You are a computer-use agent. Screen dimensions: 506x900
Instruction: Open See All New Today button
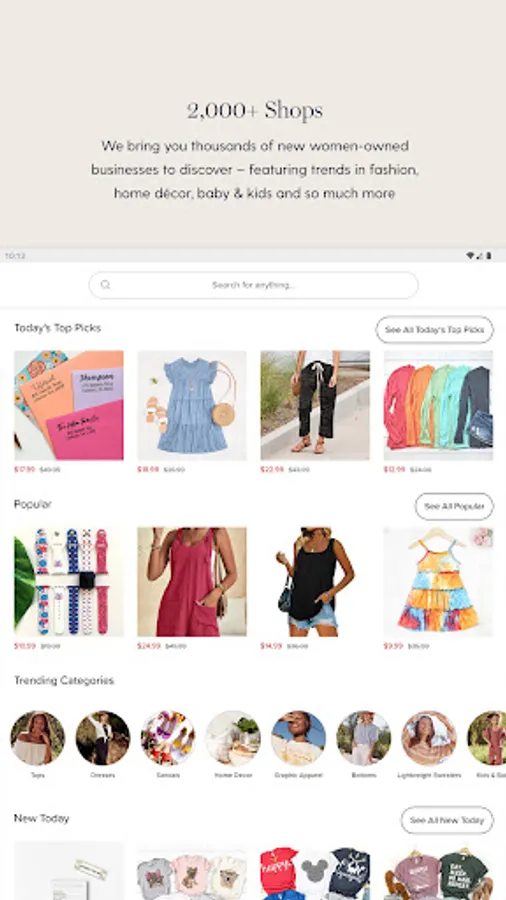[447, 820]
